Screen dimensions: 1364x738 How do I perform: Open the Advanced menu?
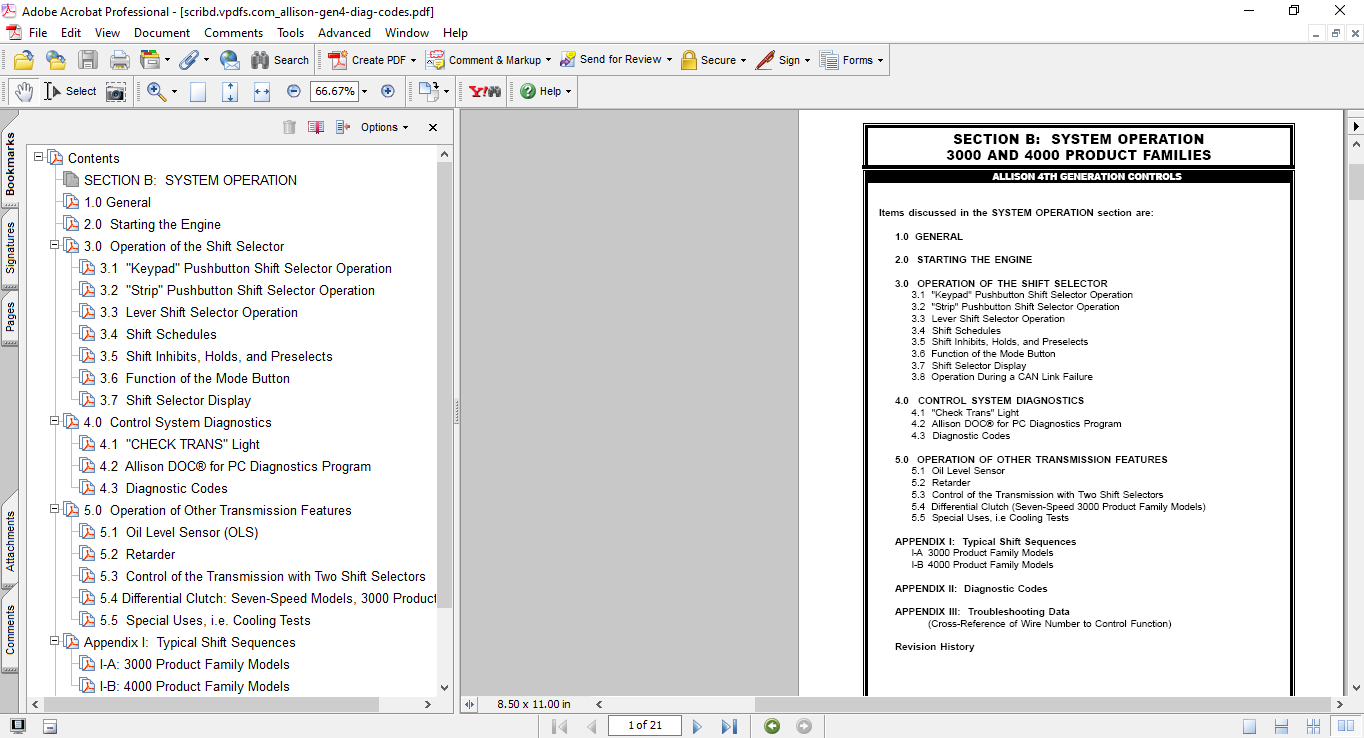[344, 33]
